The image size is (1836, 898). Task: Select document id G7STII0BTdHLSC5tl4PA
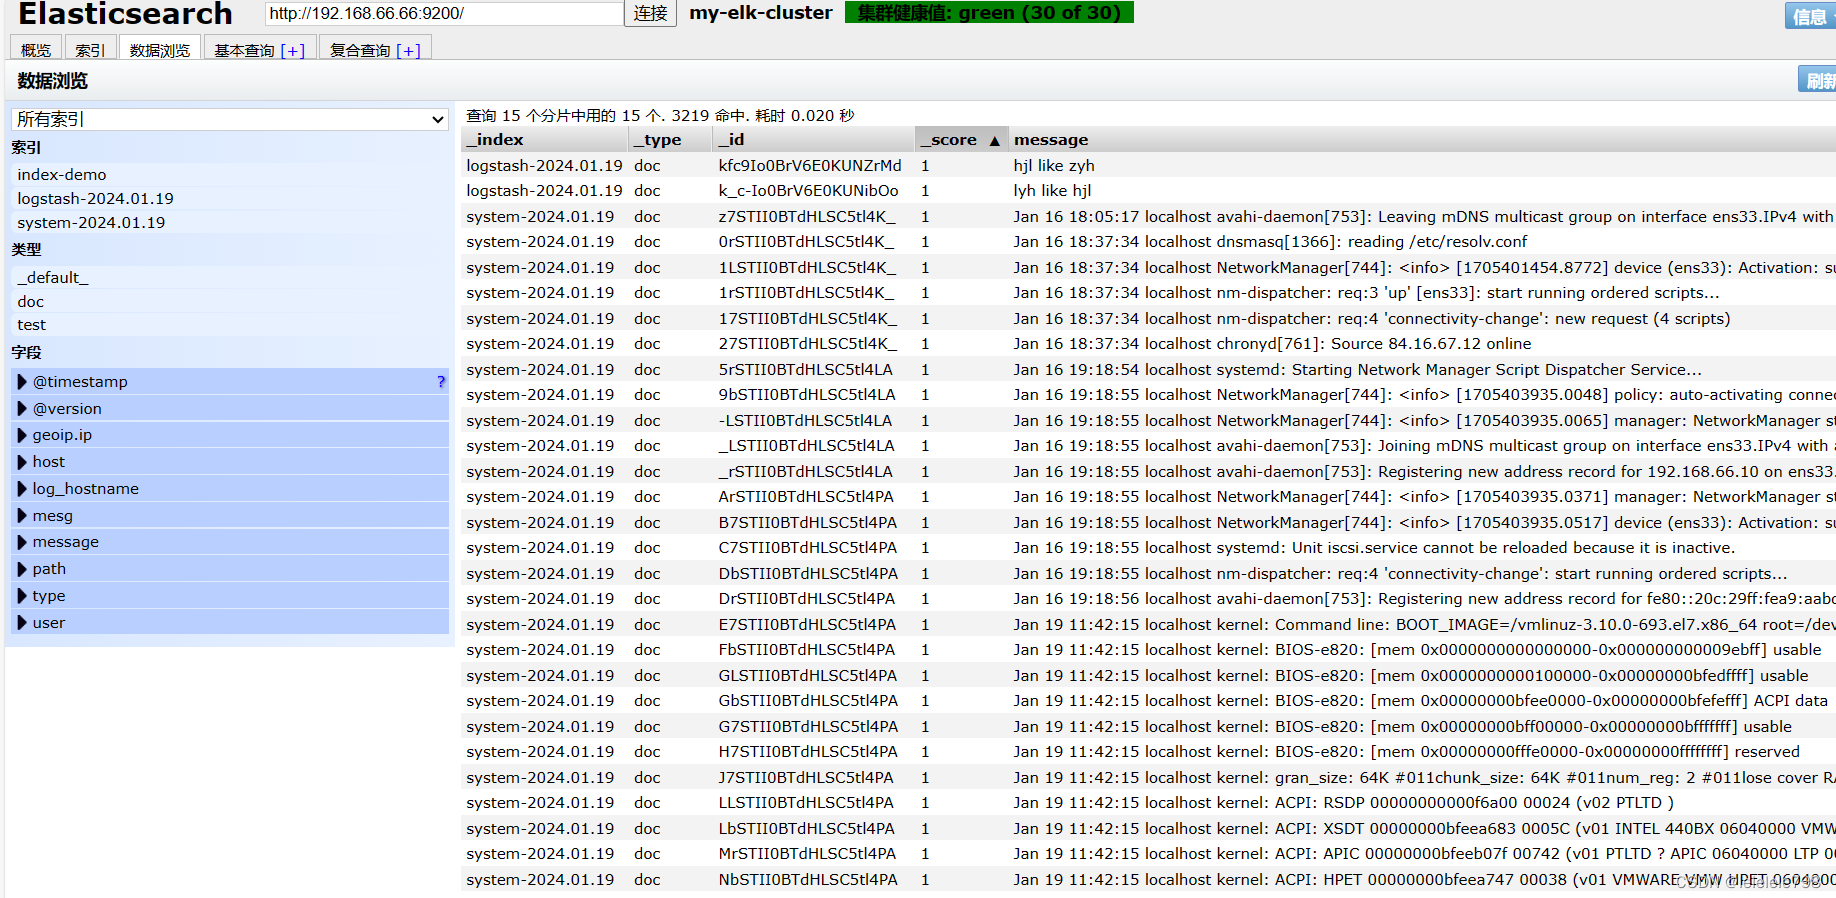tap(808, 726)
